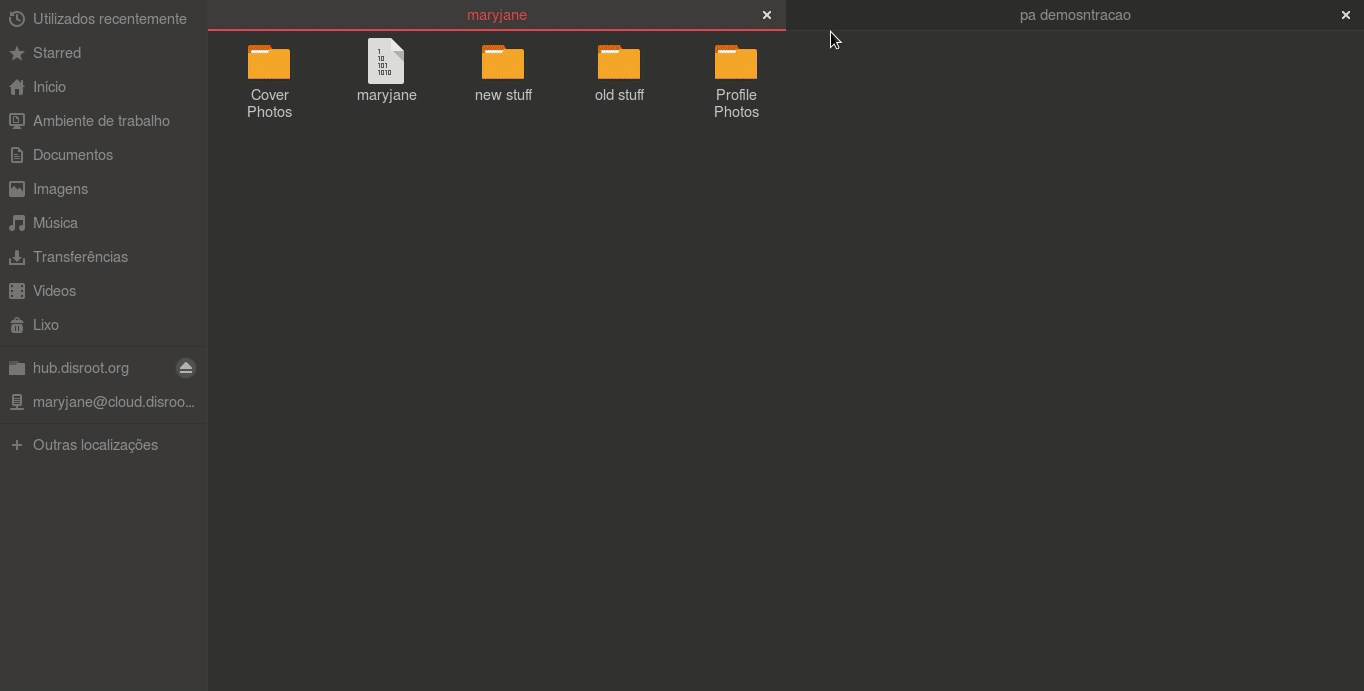Viewport: 1364px width, 691px height.
Task: Click the Lixo trash icon in sidebar
Action: [x=17, y=325]
